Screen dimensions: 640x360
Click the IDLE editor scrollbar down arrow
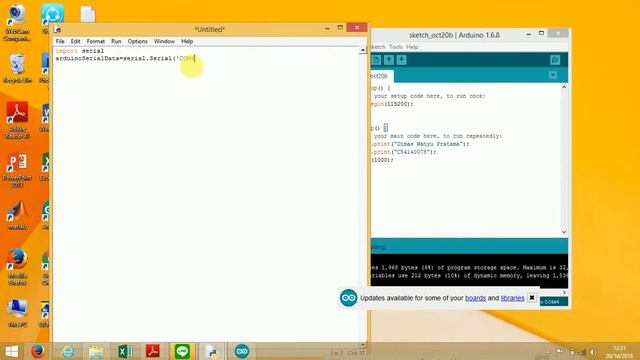363,344
